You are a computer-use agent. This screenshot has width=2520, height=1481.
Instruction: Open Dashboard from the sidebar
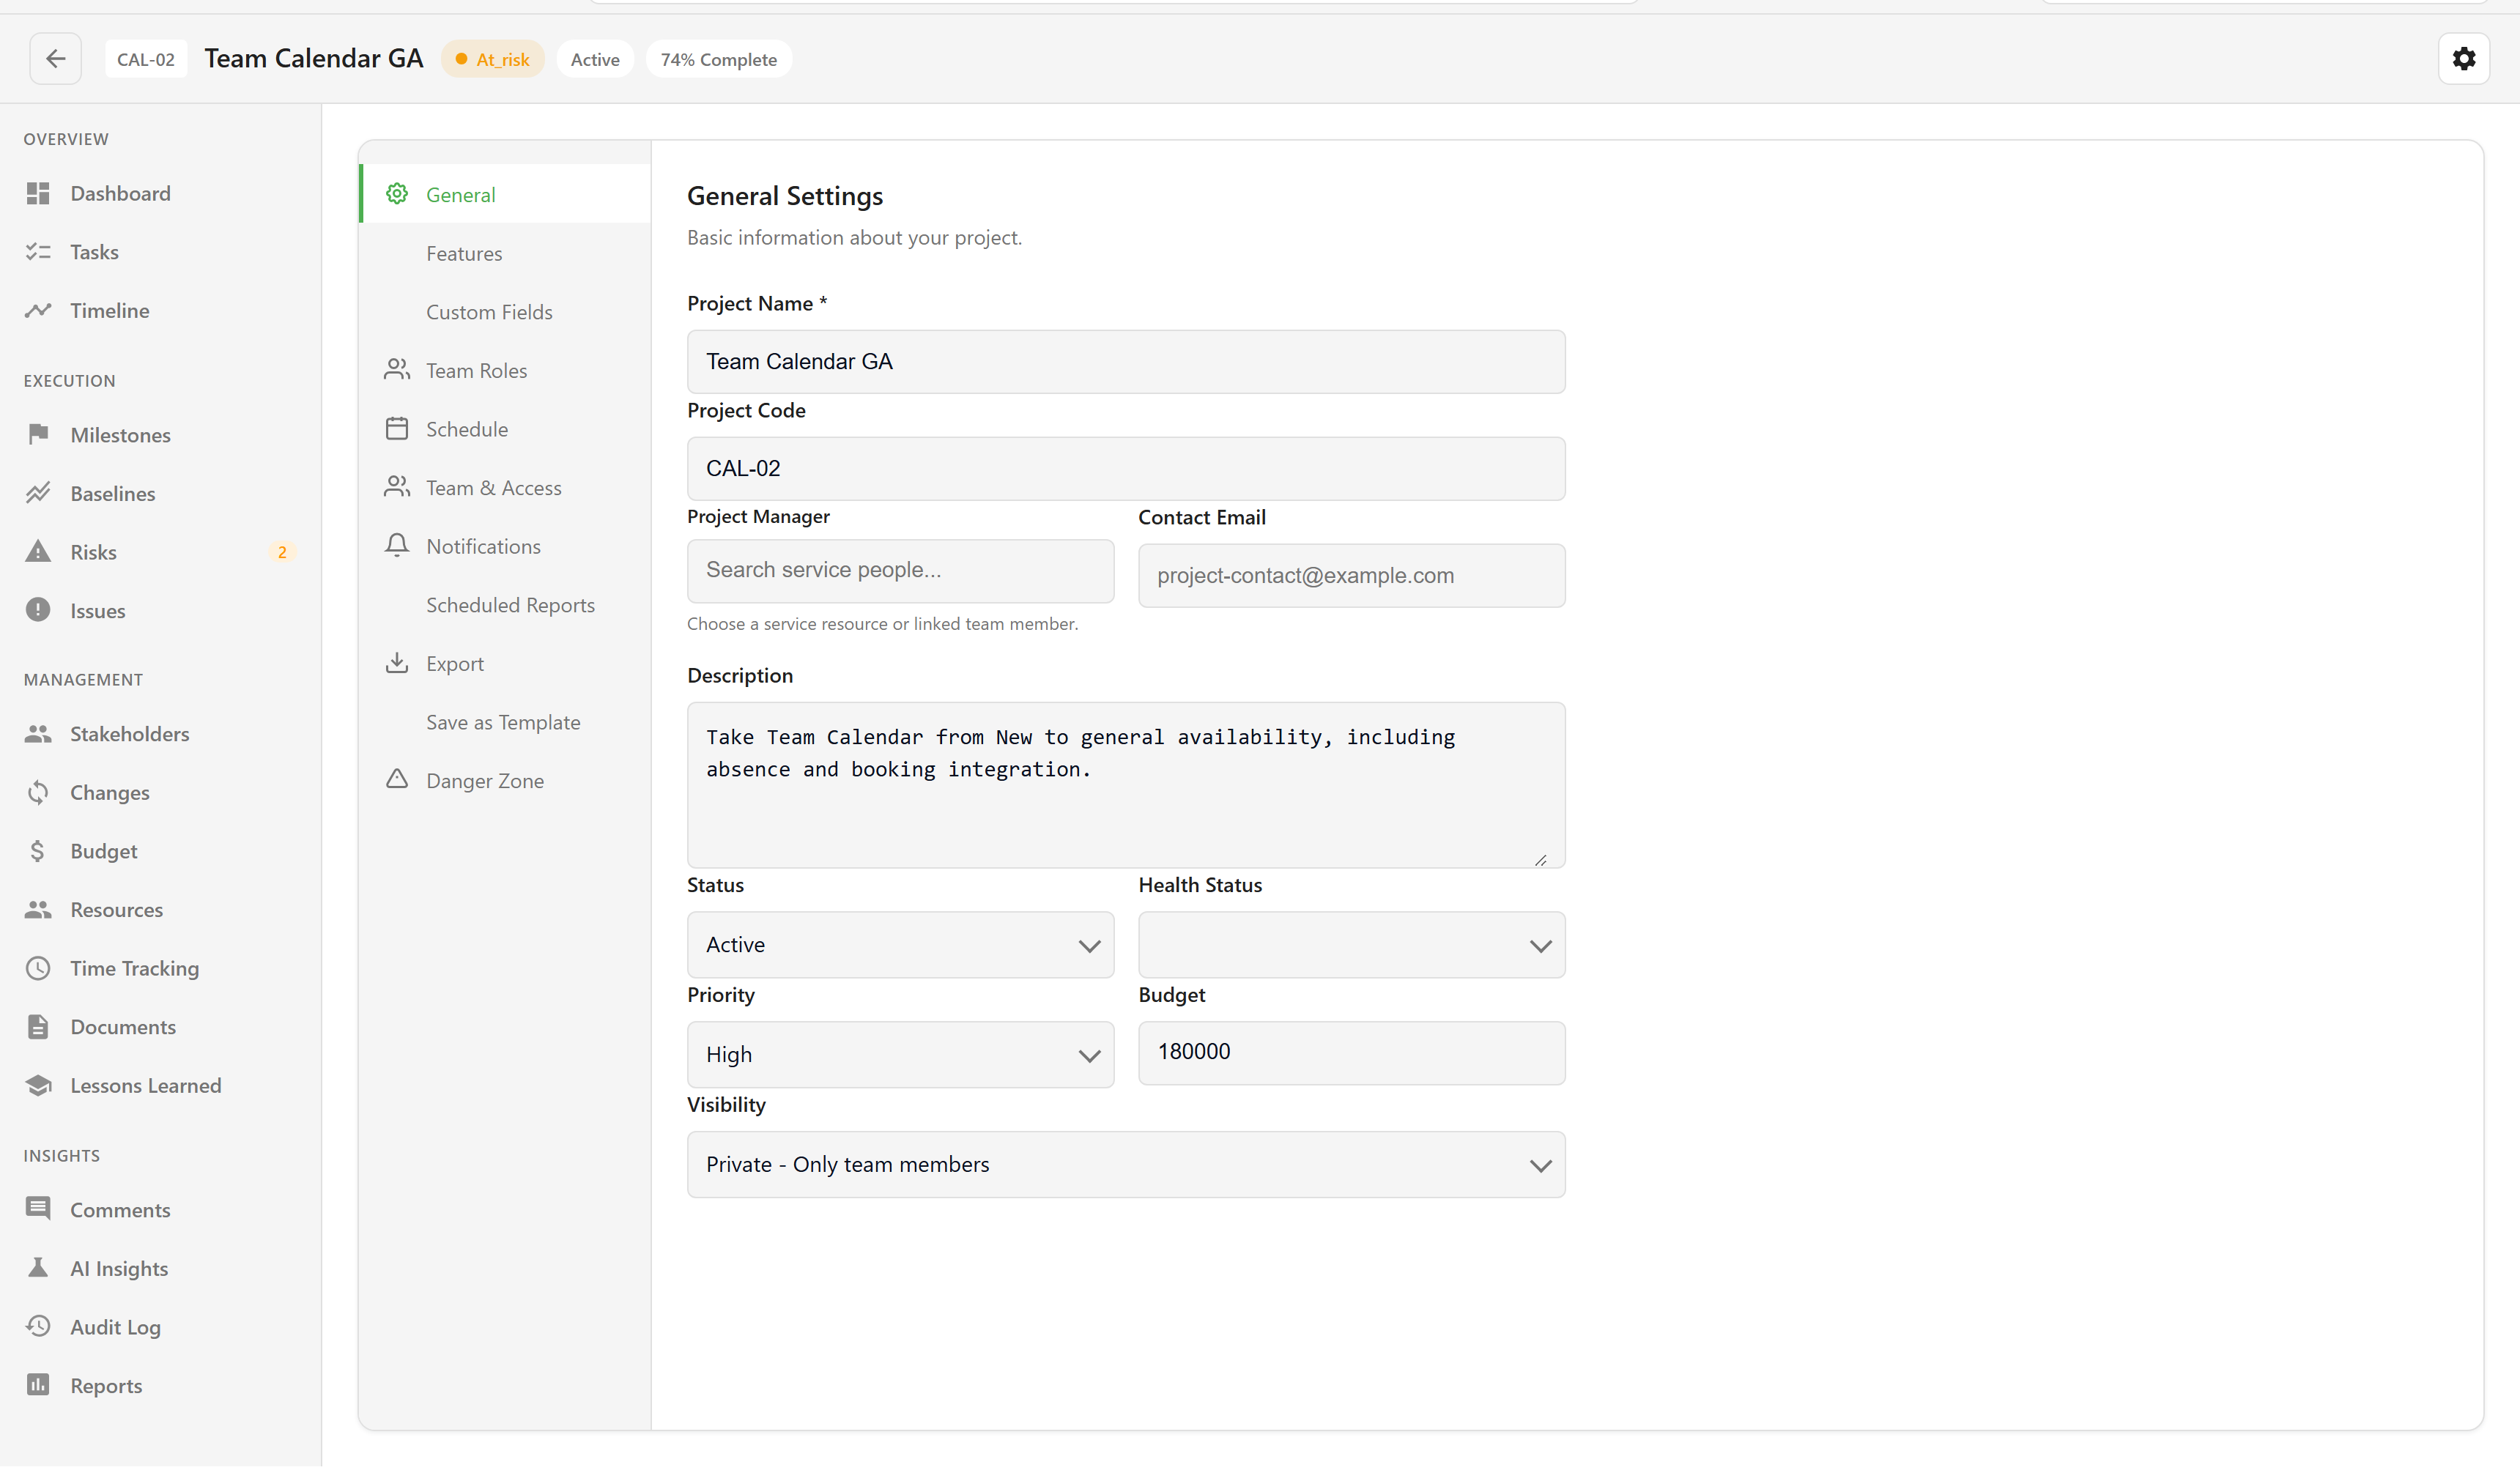tap(160, 193)
